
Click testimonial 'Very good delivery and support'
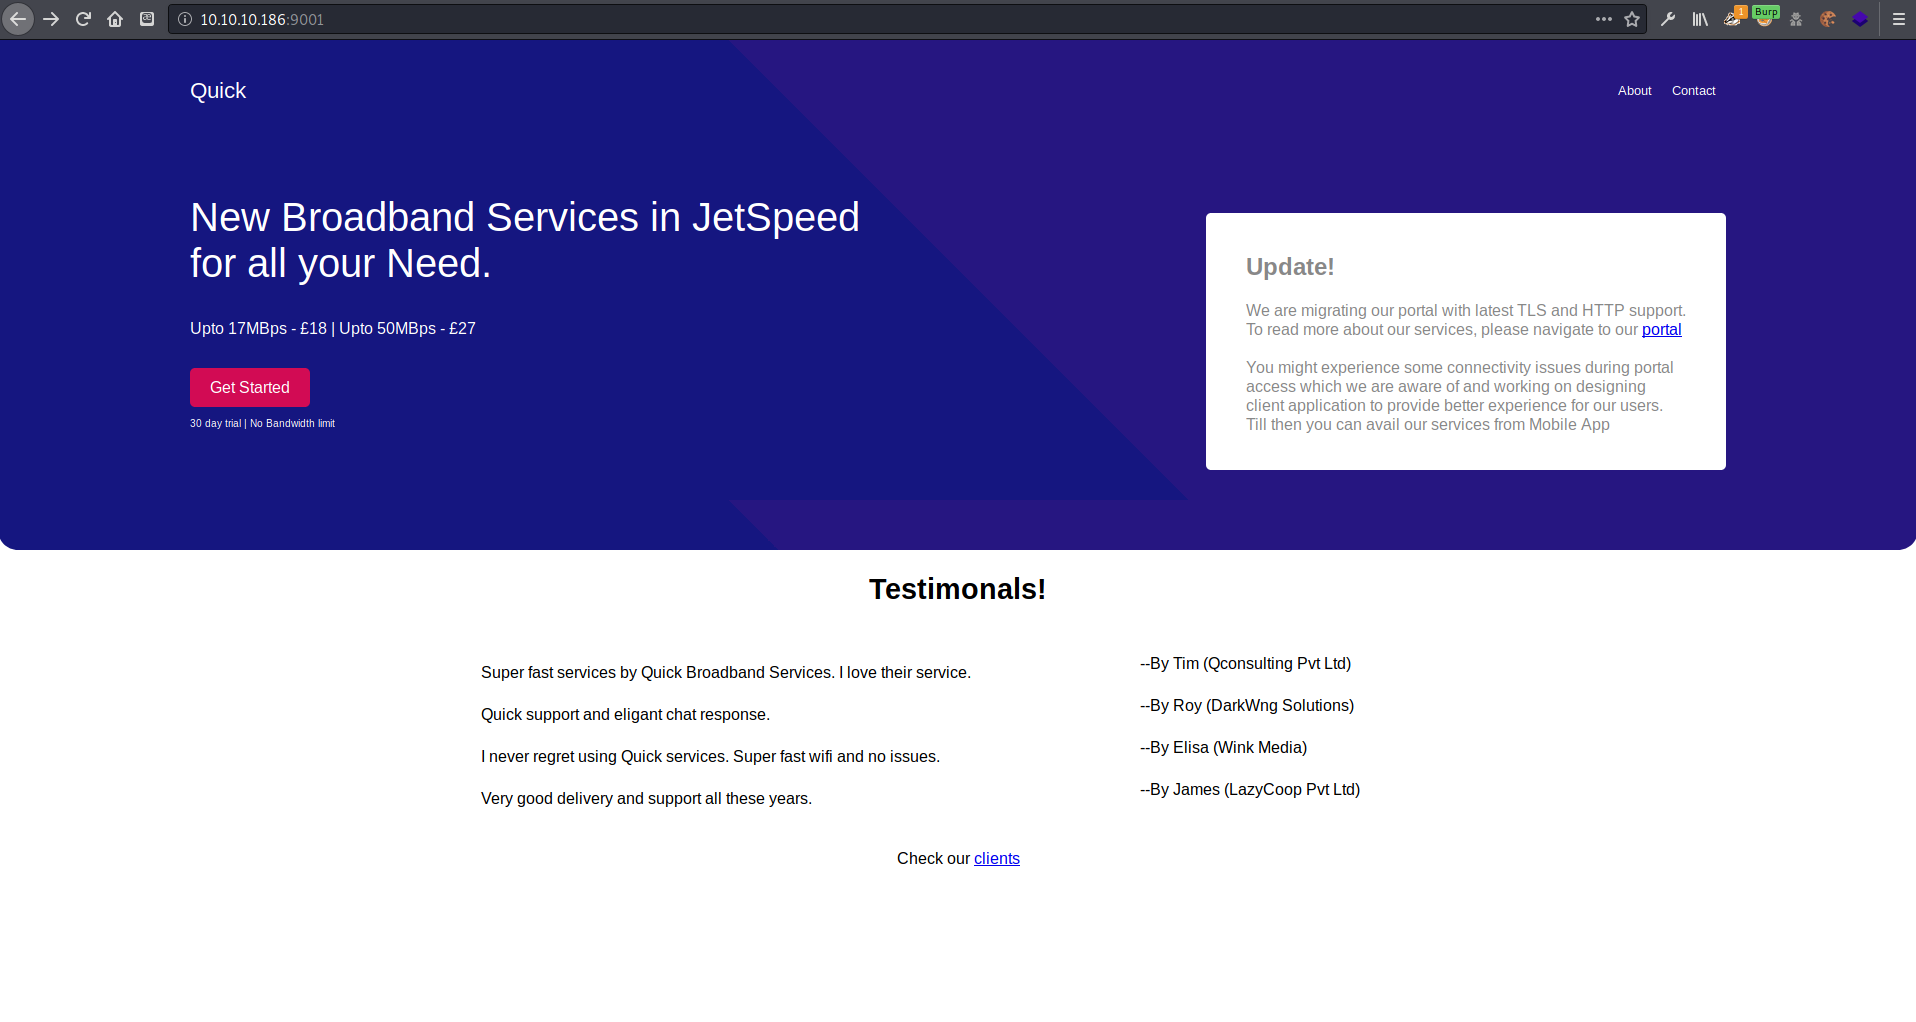tap(646, 799)
